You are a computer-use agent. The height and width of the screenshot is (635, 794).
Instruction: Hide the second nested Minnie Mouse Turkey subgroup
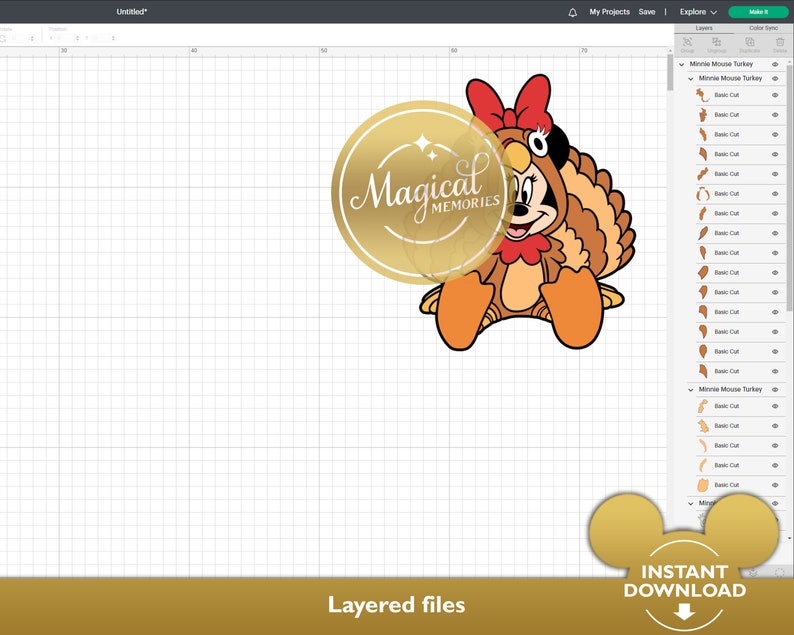(x=775, y=389)
